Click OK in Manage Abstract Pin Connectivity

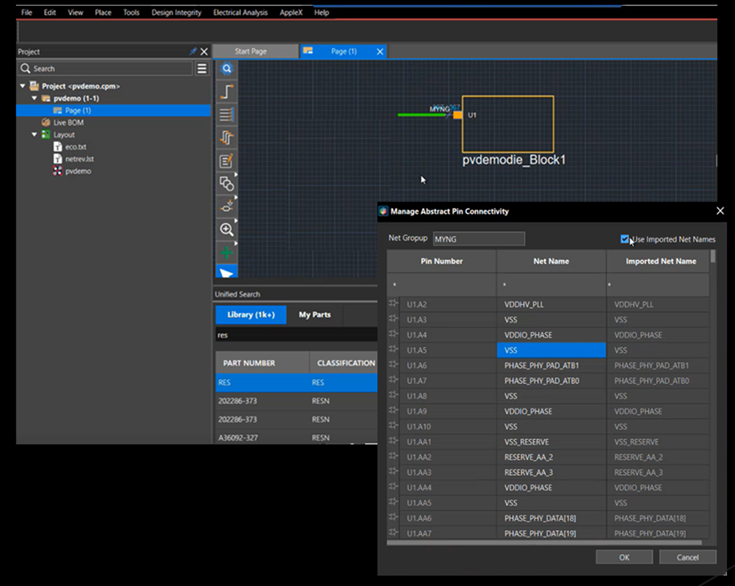click(623, 557)
